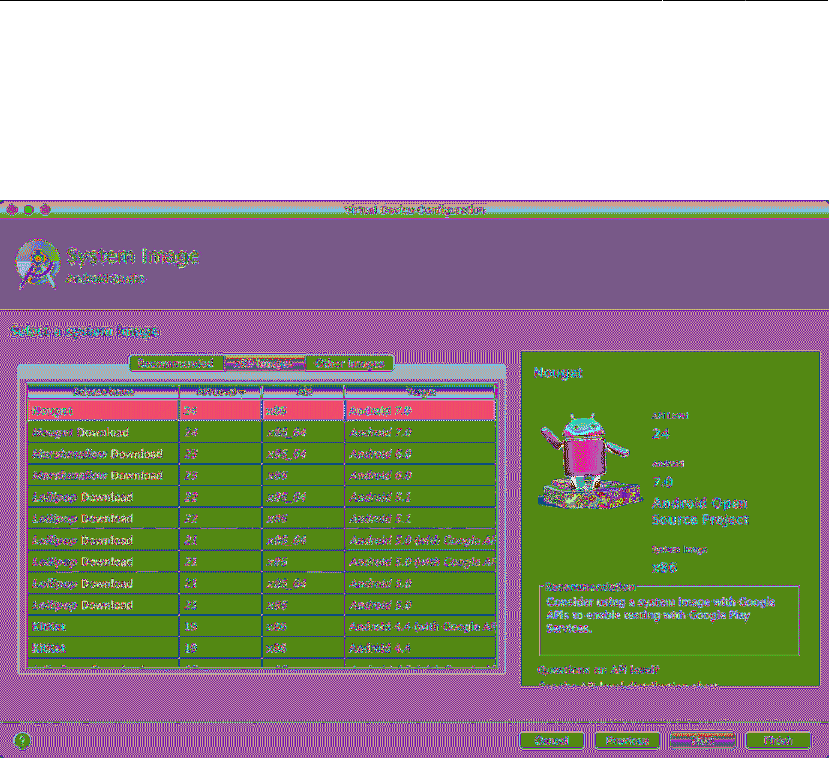Click Download for Lollipop x86_64 plain Android 5.0
The image size is (829, 758).
[108, 584]
